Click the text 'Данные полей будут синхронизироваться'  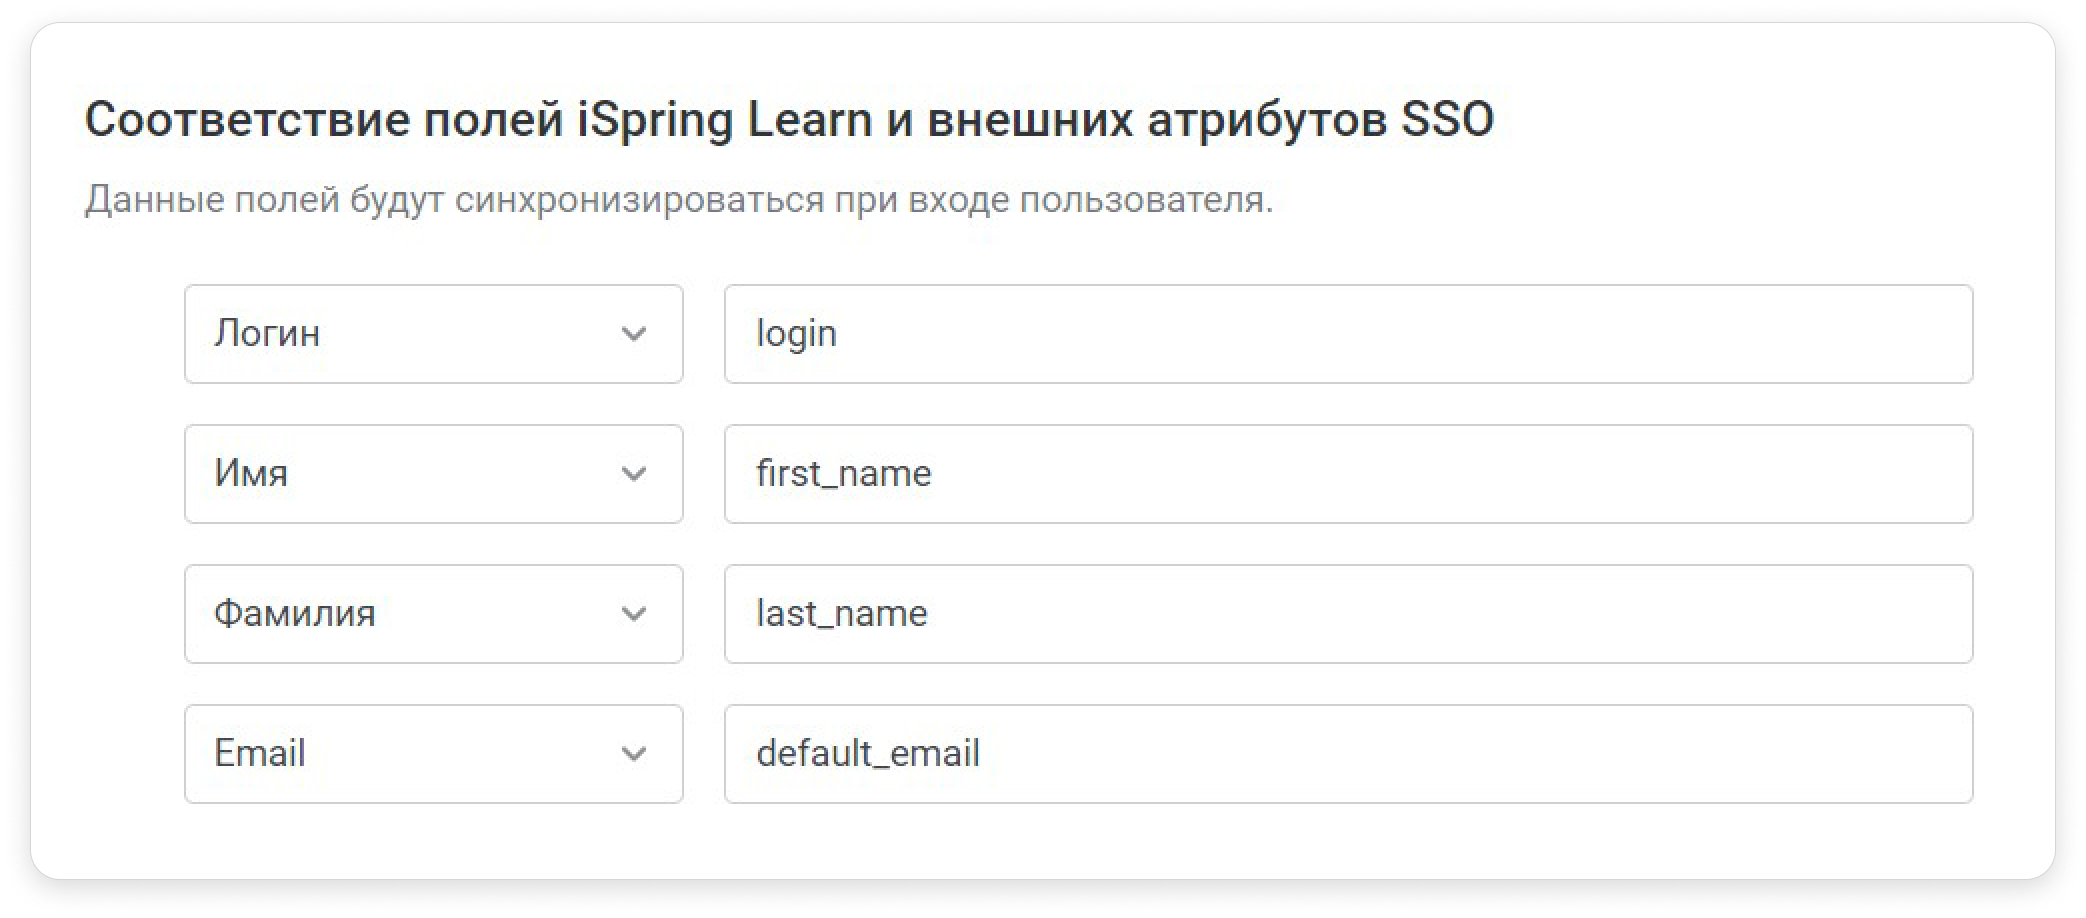(x=455, y=200)
